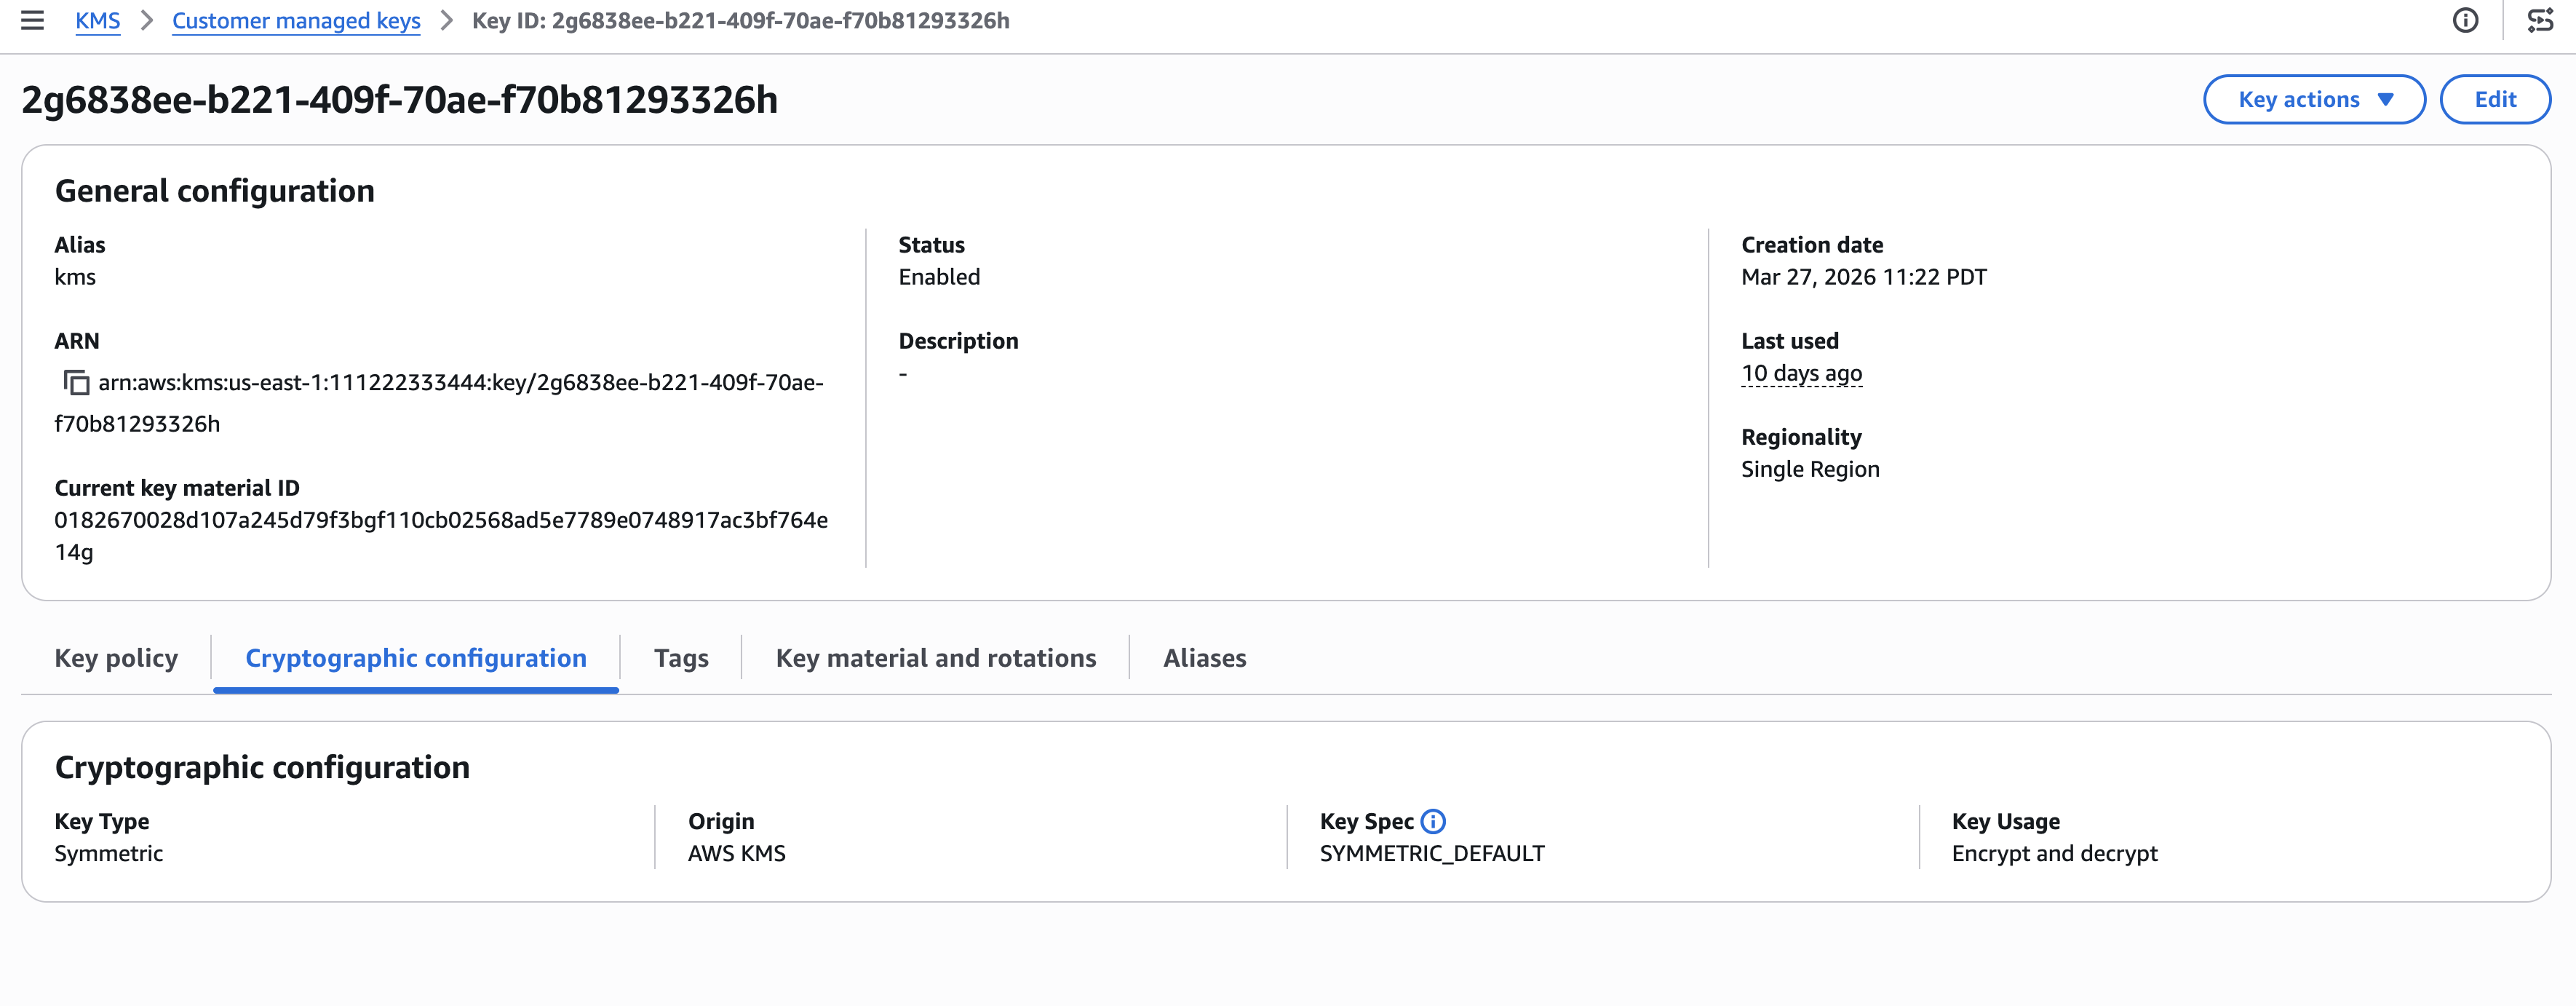Go to KMS breadcrumb link
The image size is (2576, 1006).
[97, 21]
